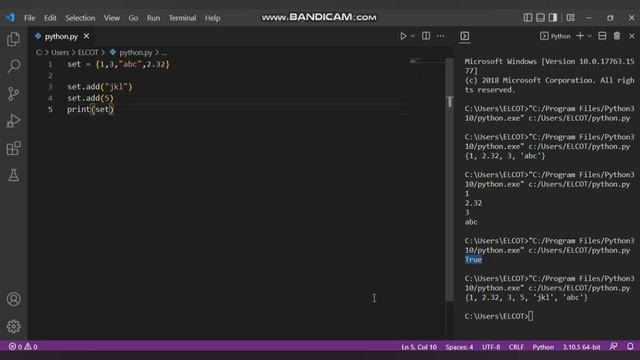Click Users in the breadcrumb path
This screenshot has width=640, height=360.
(x=60, y=53)
